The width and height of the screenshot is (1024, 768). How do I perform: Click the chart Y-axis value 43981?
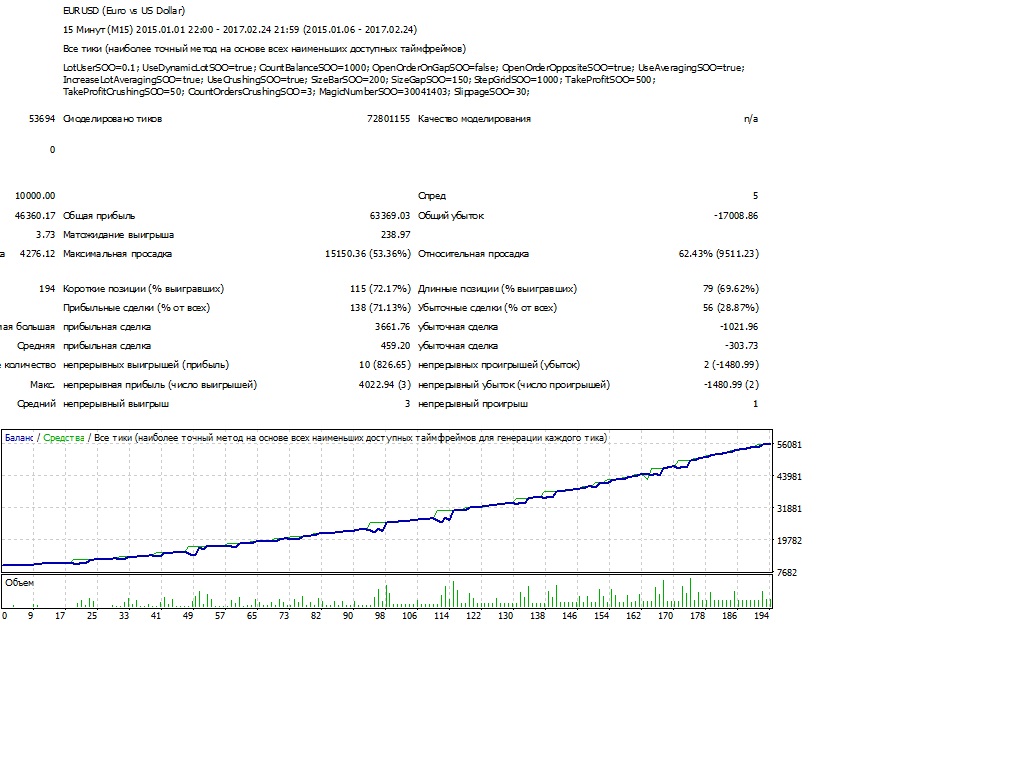pos(789,477)
